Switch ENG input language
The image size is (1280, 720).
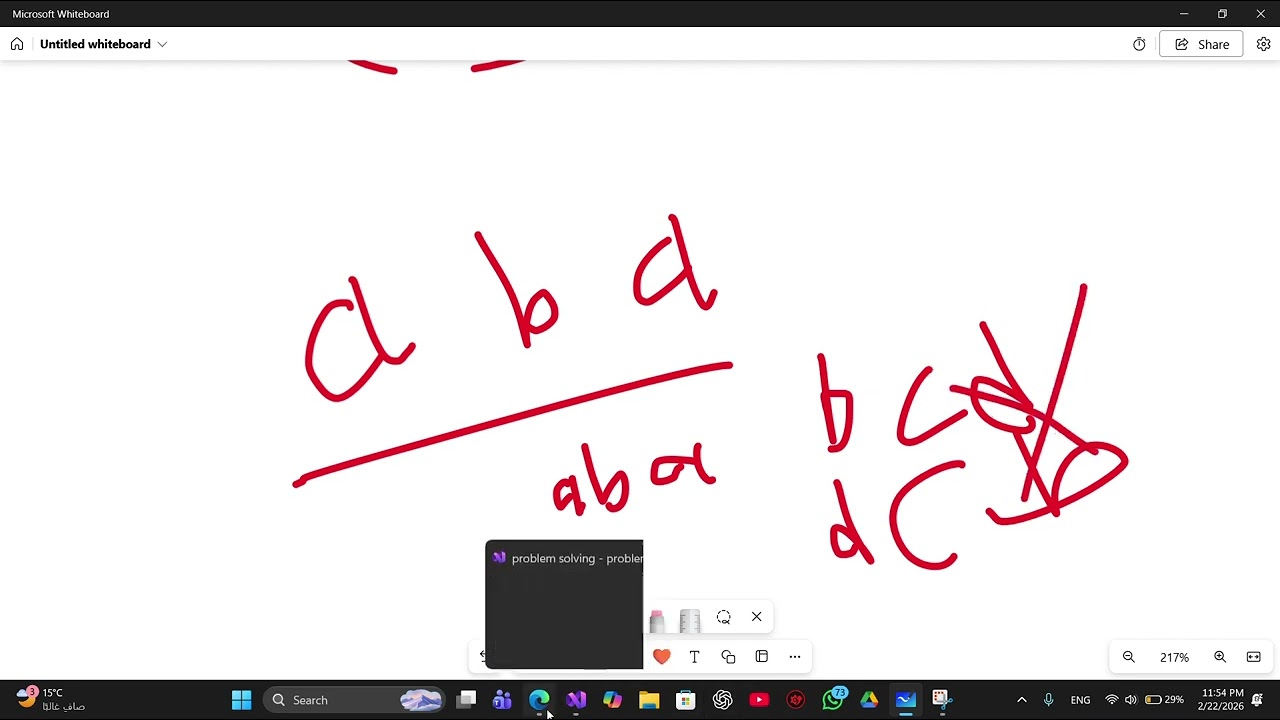click(x=1081, y=700)
